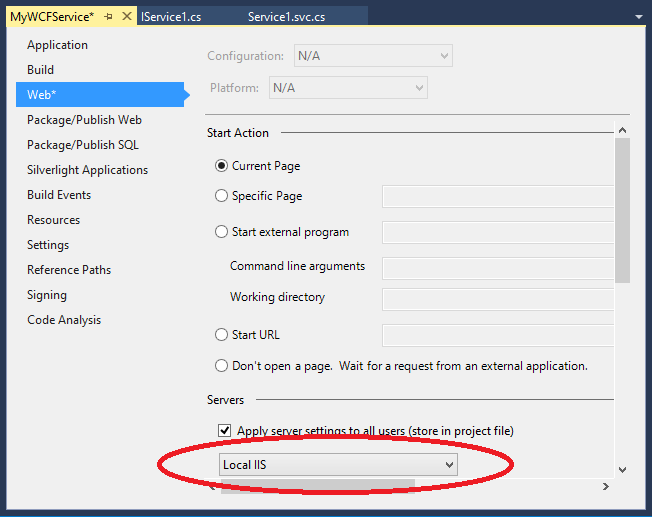Switch to the IService1.cs tab
Screen dimensions: 652x517
coord(171,17)
